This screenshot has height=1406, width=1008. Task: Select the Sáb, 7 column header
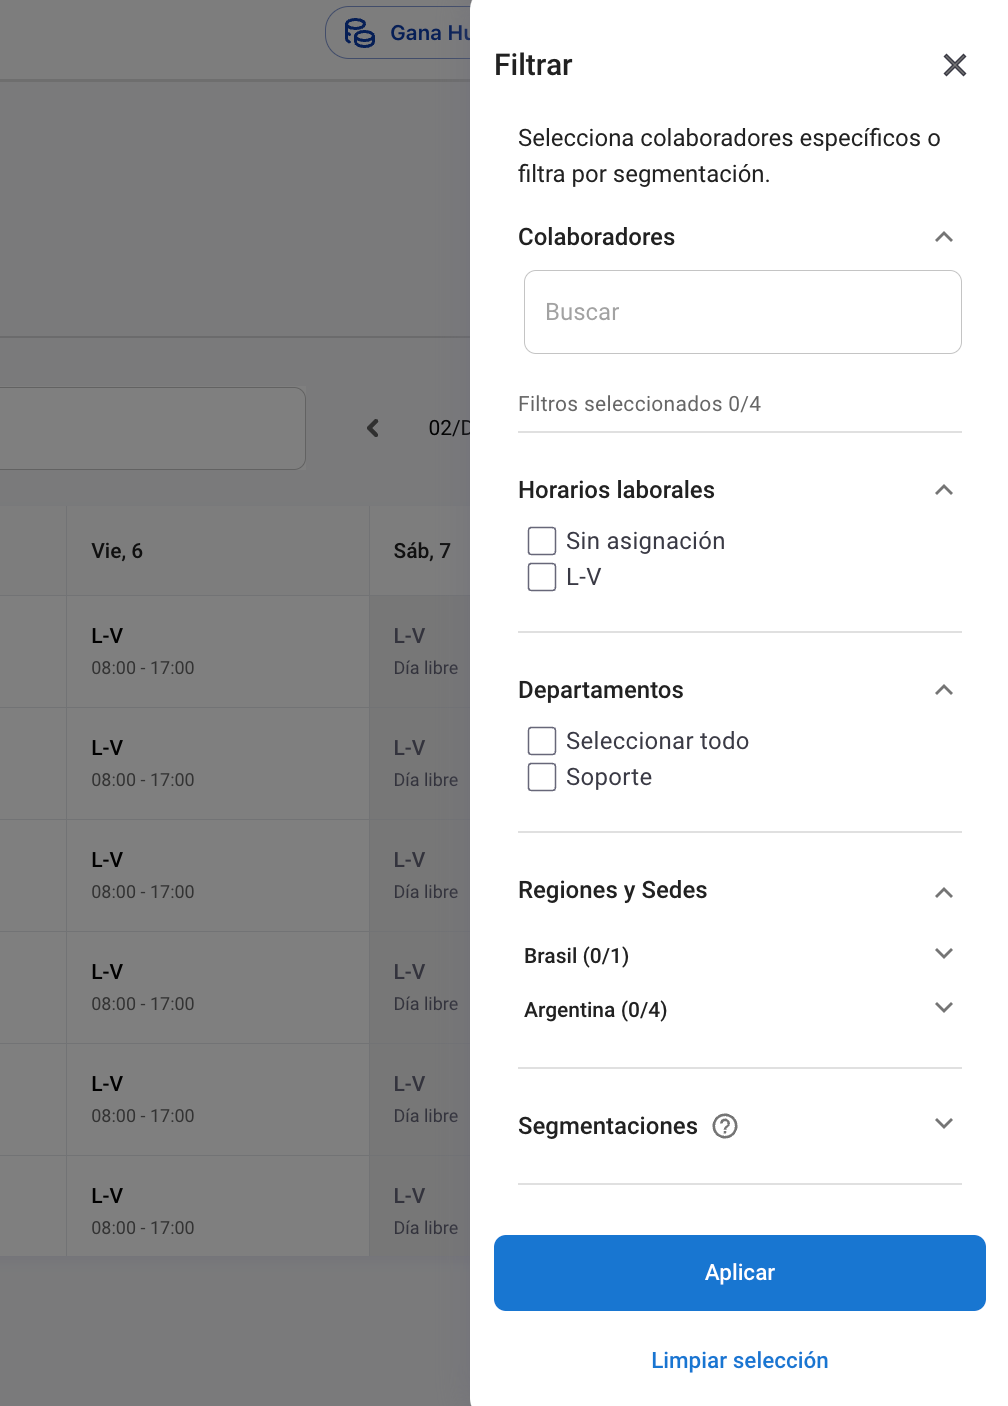pos(422,551)
